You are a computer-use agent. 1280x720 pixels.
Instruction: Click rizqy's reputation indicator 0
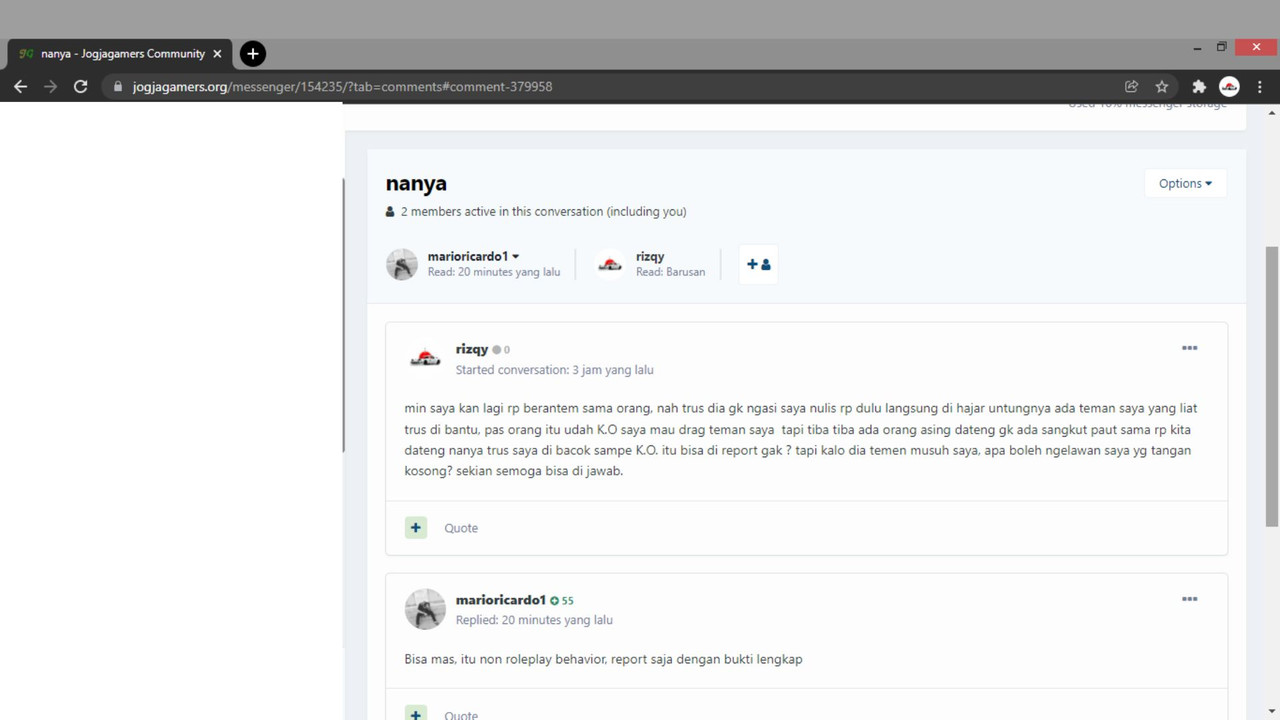(501, 350)
